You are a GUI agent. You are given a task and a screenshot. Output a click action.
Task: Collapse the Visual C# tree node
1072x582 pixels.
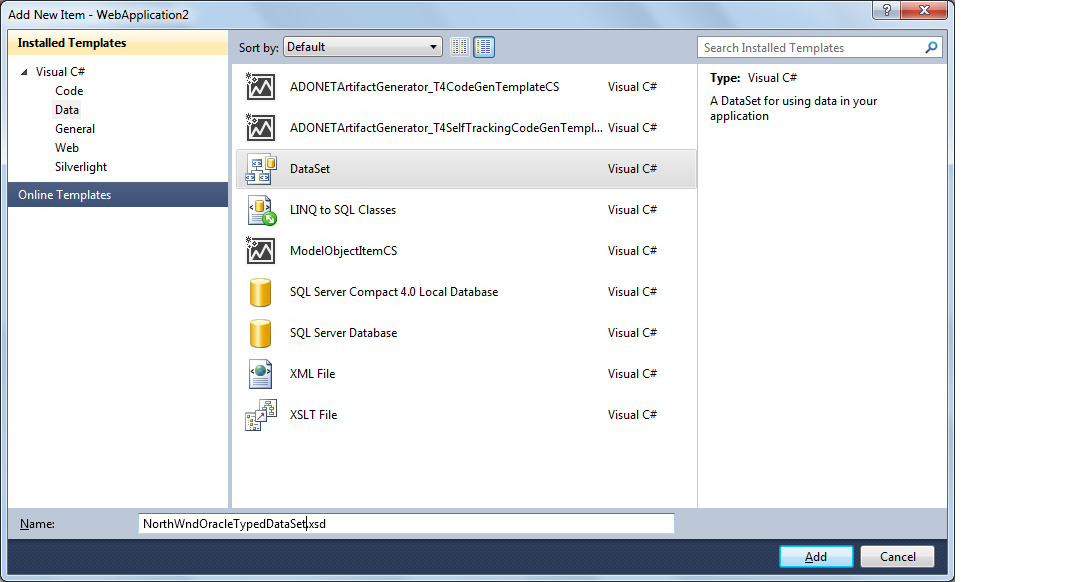pos(24,71)
